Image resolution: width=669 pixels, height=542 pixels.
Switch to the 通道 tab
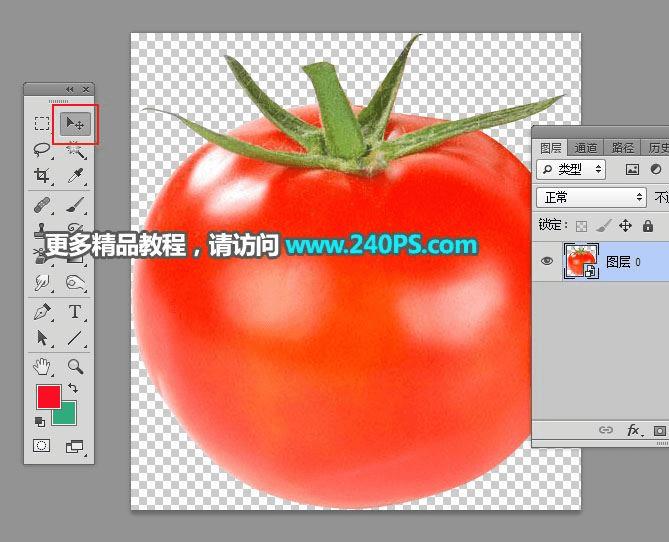[585, 148]
